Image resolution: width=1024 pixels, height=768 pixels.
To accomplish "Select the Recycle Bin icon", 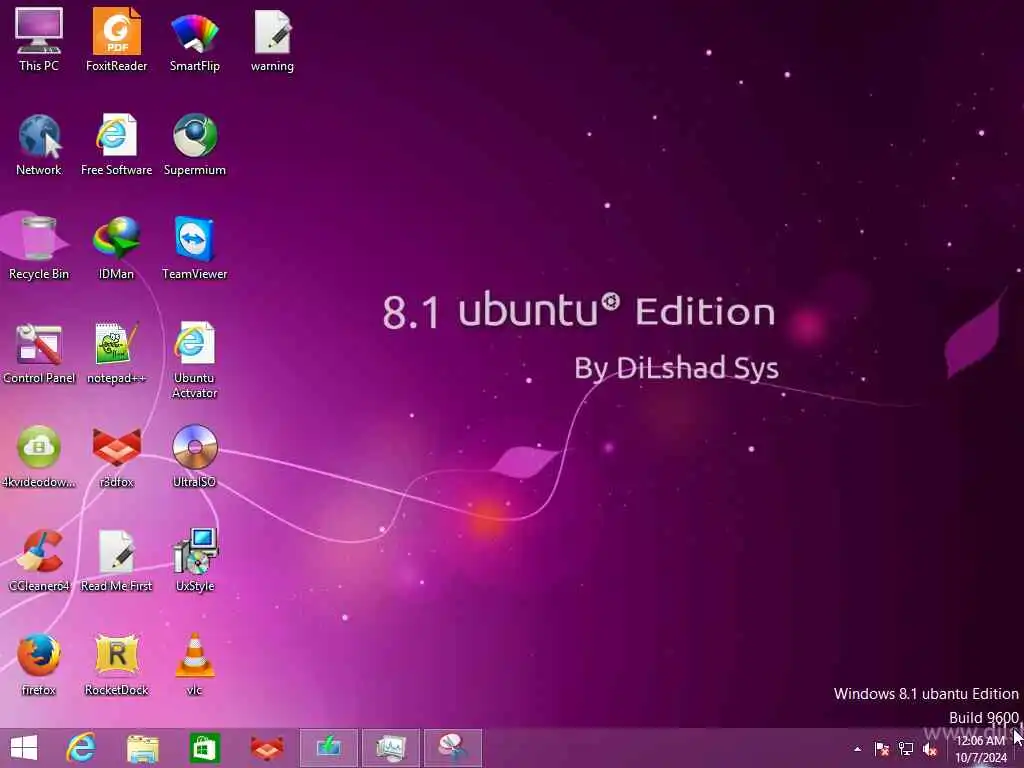I will click(x=39, y=248).
